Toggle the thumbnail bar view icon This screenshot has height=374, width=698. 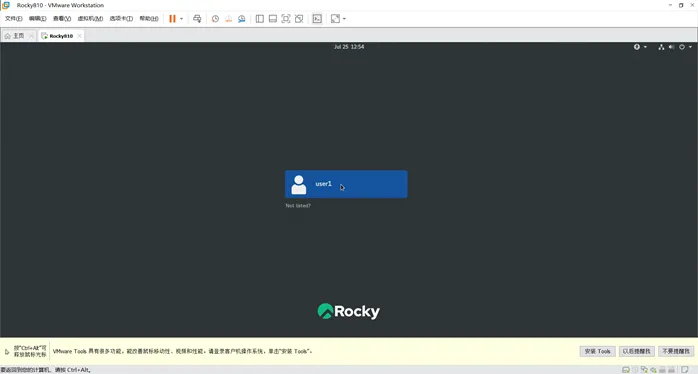click(x=273, y=19)
